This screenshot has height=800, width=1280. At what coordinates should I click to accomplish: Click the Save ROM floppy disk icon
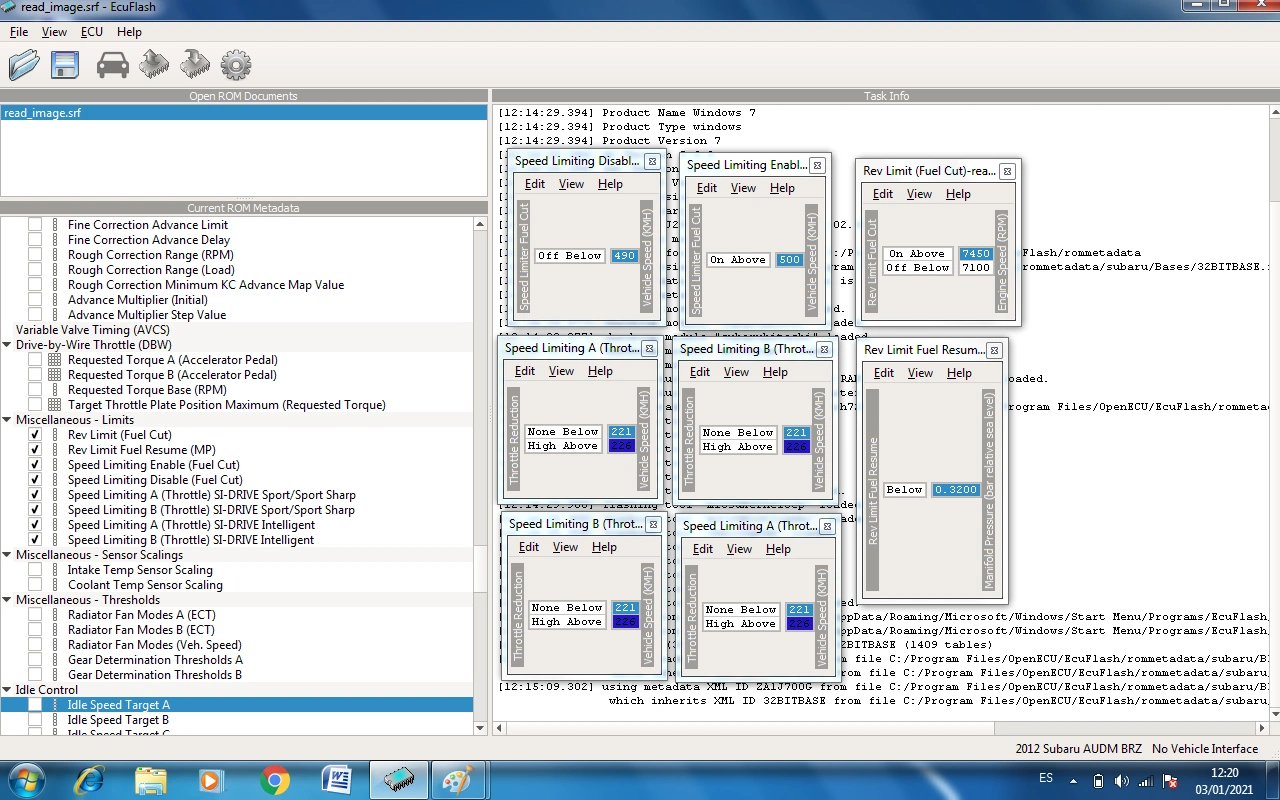65,65
